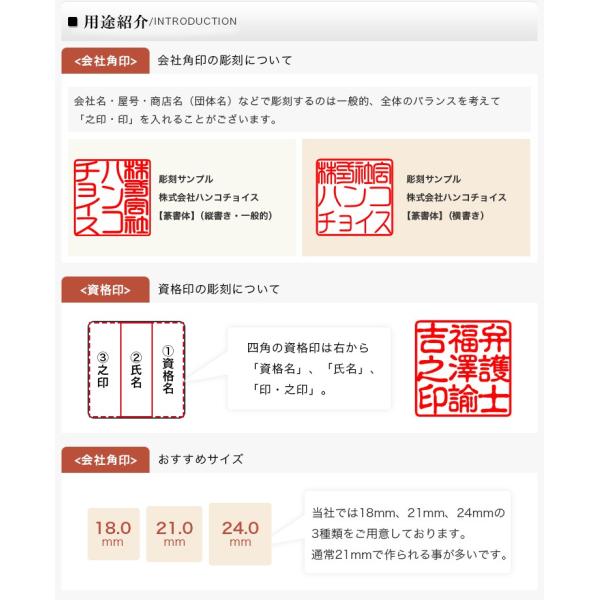Click the black square before 用途紹介

(72, 21)
